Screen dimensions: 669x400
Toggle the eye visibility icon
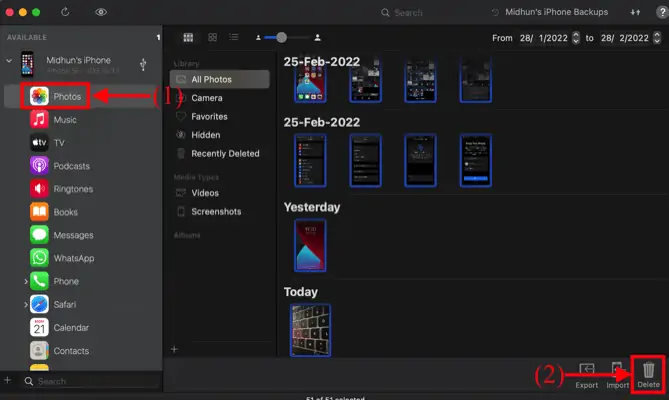pos(101,12)
